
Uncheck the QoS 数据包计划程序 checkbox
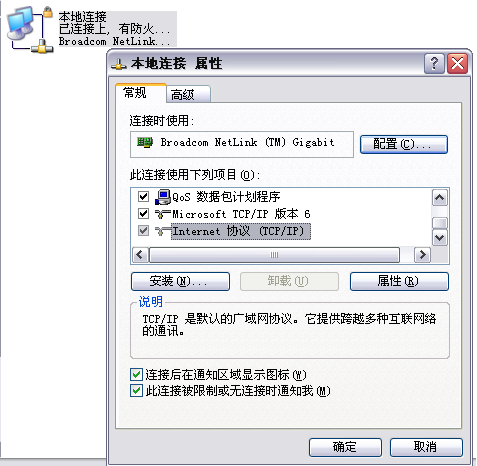[x=143, y=196]
